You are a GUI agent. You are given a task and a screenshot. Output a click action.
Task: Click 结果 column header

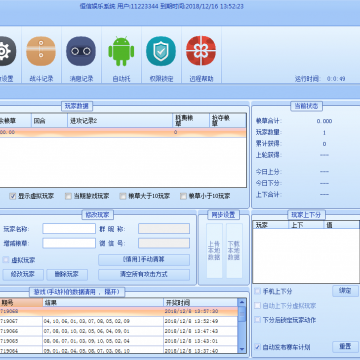click(x=103, y=303)
